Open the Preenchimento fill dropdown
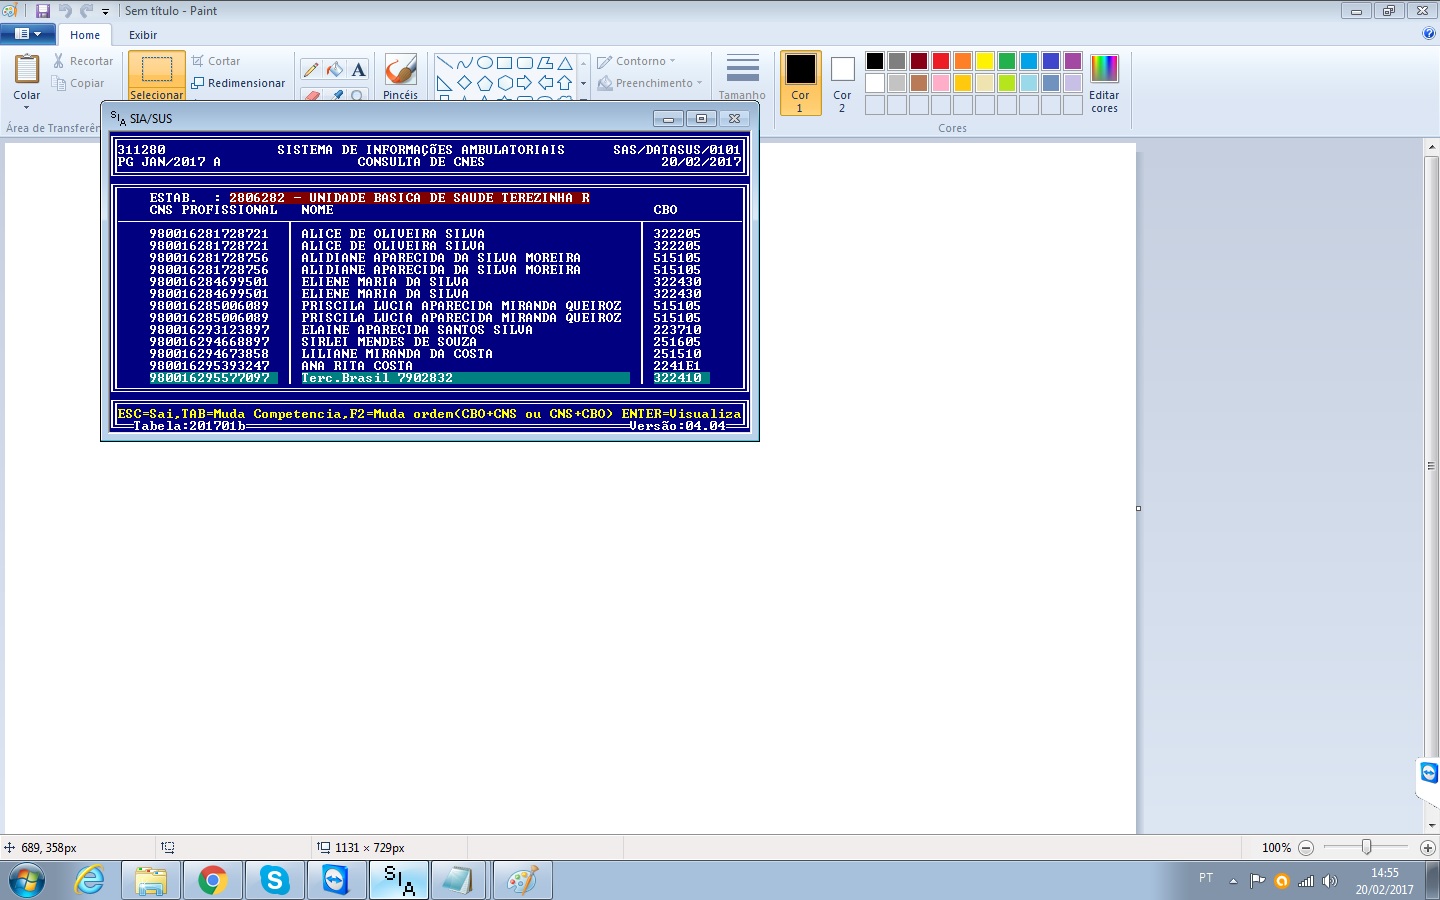1440x900 pixels. point(650,83)
